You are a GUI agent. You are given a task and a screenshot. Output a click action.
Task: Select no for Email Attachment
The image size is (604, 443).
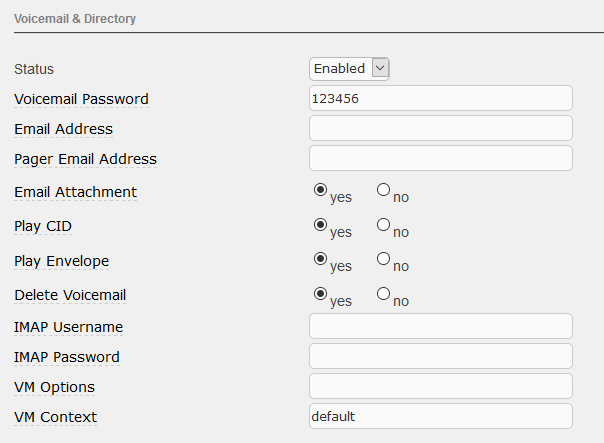click(383, 189)
